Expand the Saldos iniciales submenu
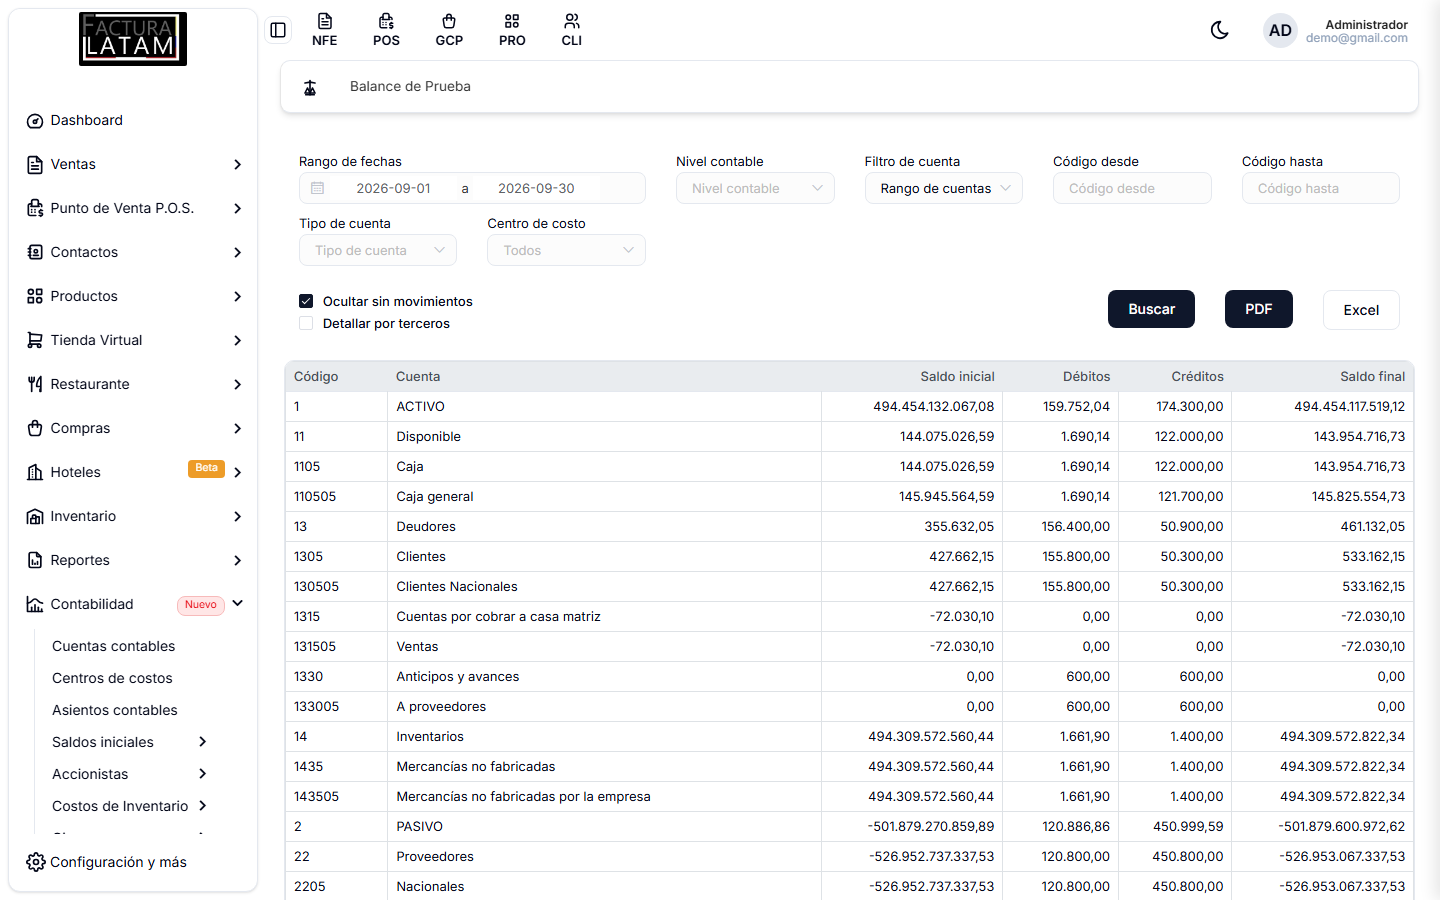Image resolution: width=1440 pixels, height=900 pixels. pyautogui.click(x=130, y=742)
